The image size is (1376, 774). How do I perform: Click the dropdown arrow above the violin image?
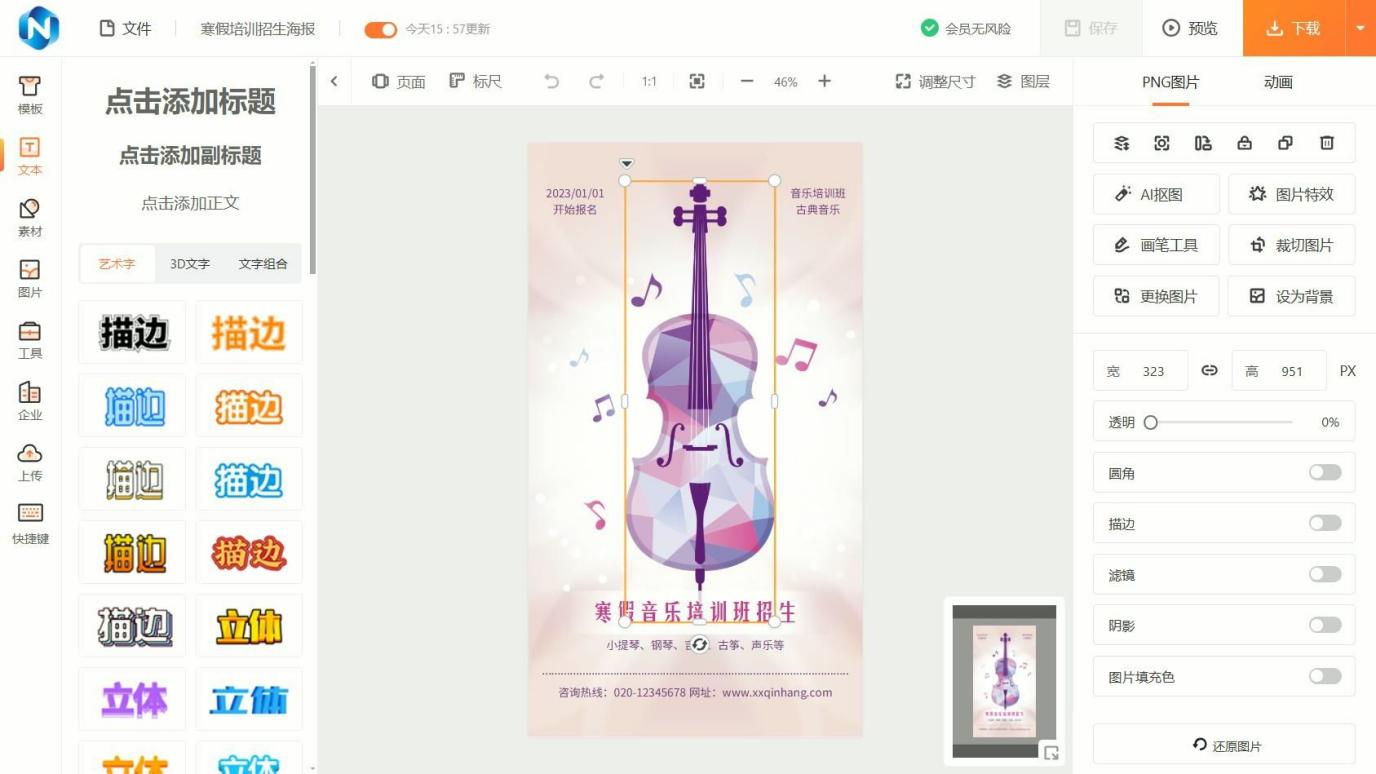click(626, 162)
